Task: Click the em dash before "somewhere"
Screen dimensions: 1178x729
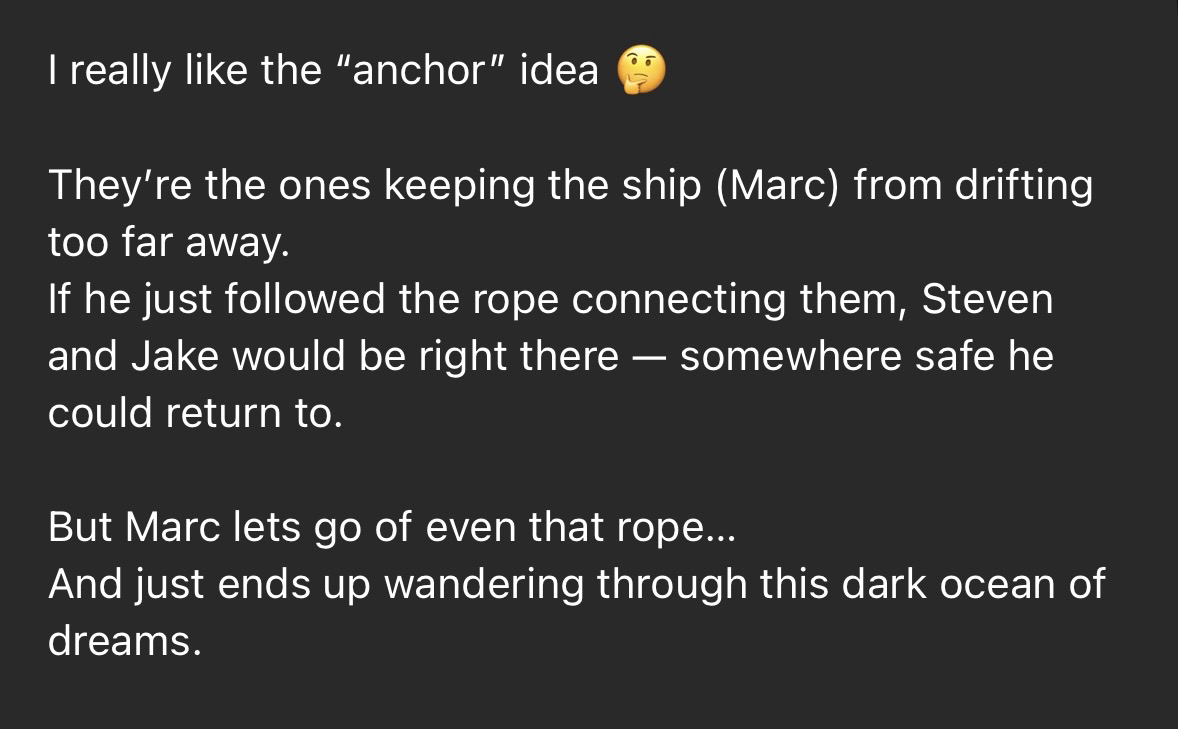Action: click(649, 357)
